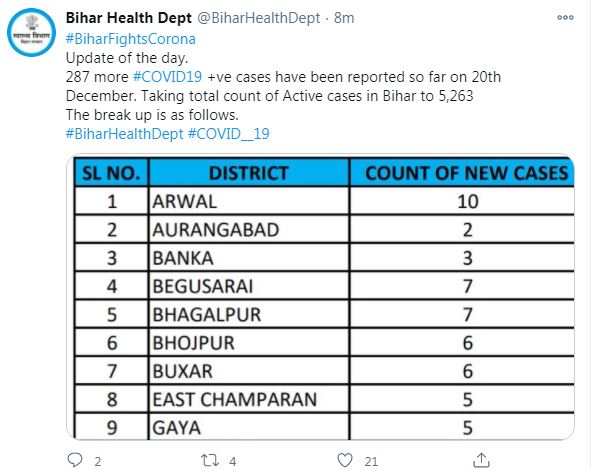The image size is (594, 470).
Task: Click the Bihar Health Dept account name
Action: point(129,18)
